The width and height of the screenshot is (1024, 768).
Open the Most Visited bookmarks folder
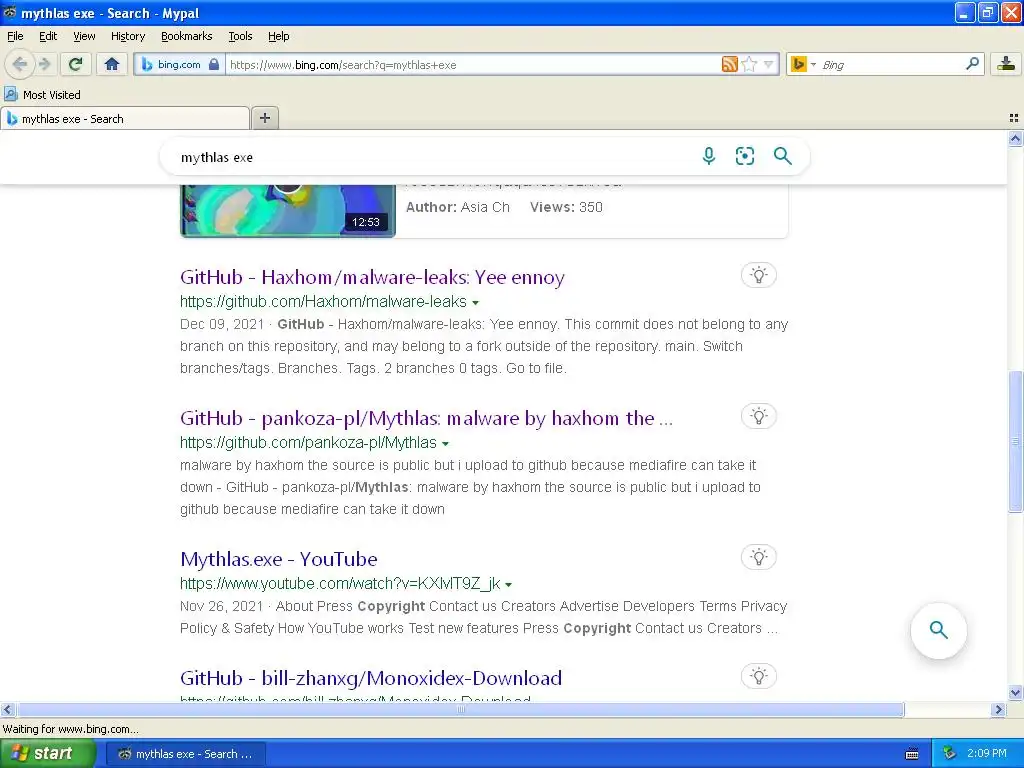pos(42,95)
